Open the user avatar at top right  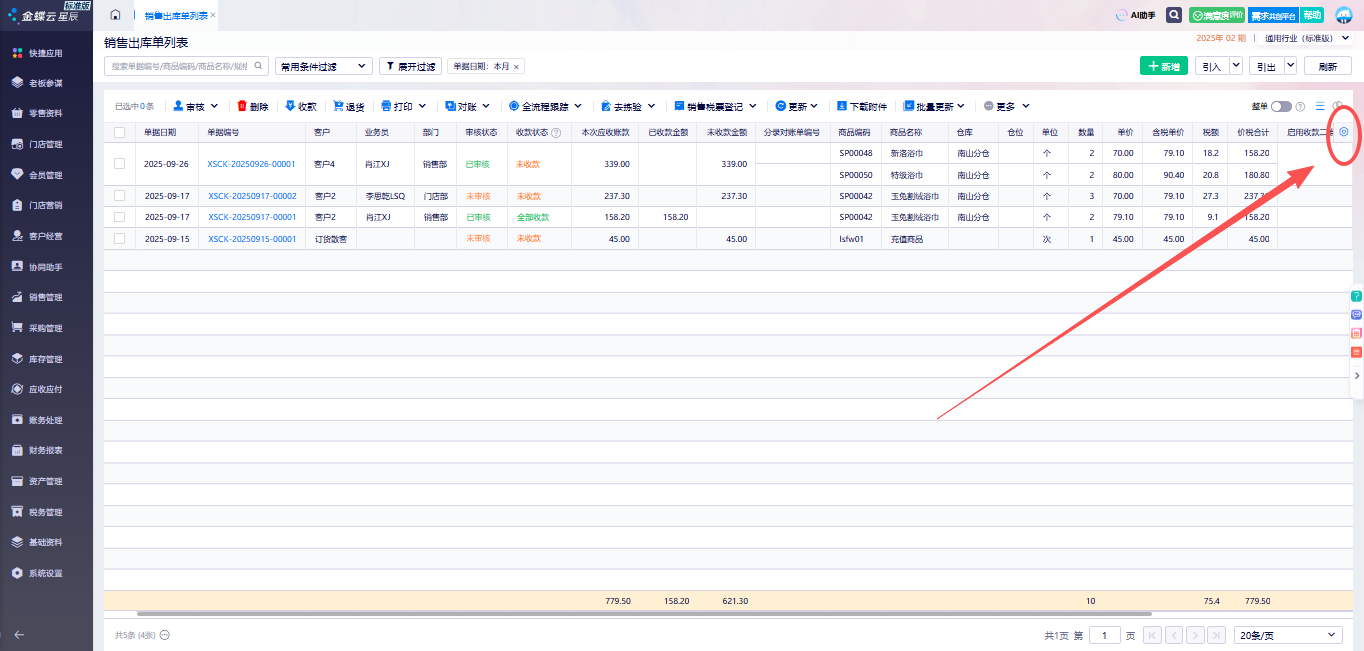[1344, 15]
